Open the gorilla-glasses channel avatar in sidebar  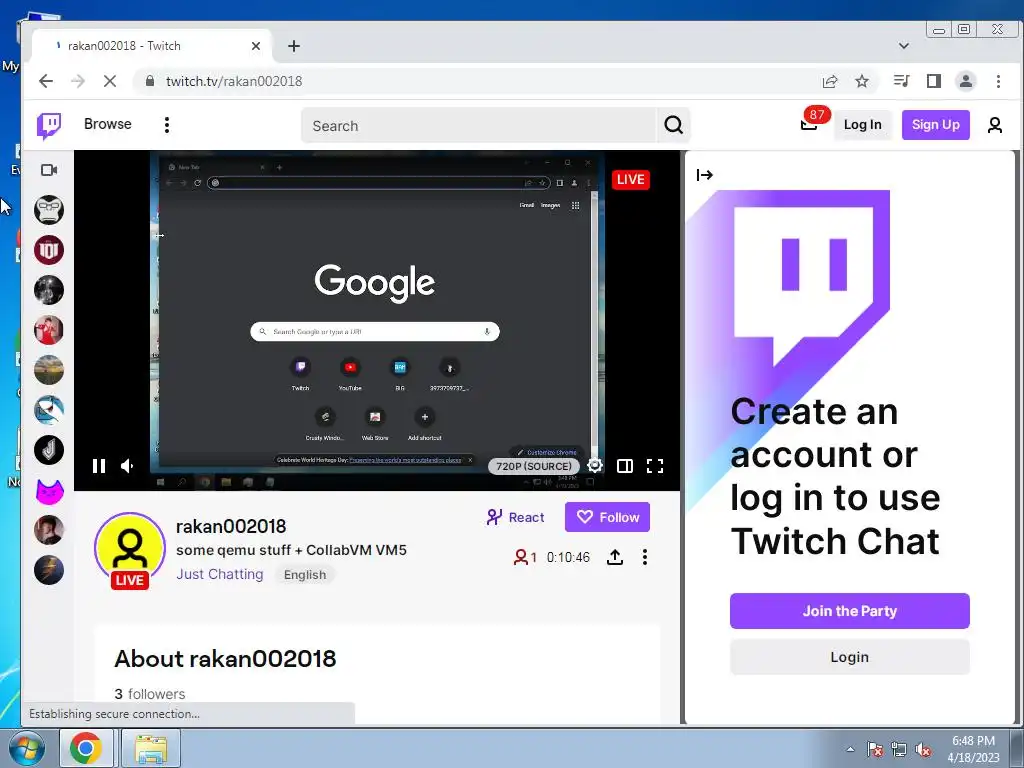49,210
